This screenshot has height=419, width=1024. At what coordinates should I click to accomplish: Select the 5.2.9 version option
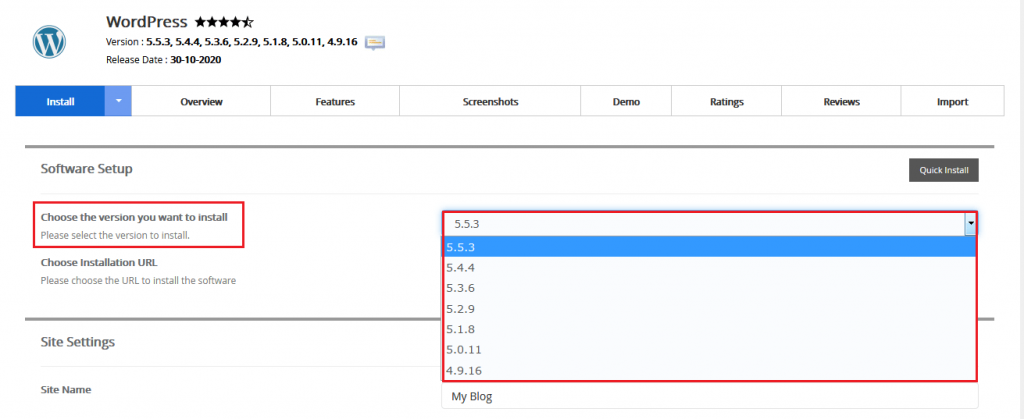[710, 309]
